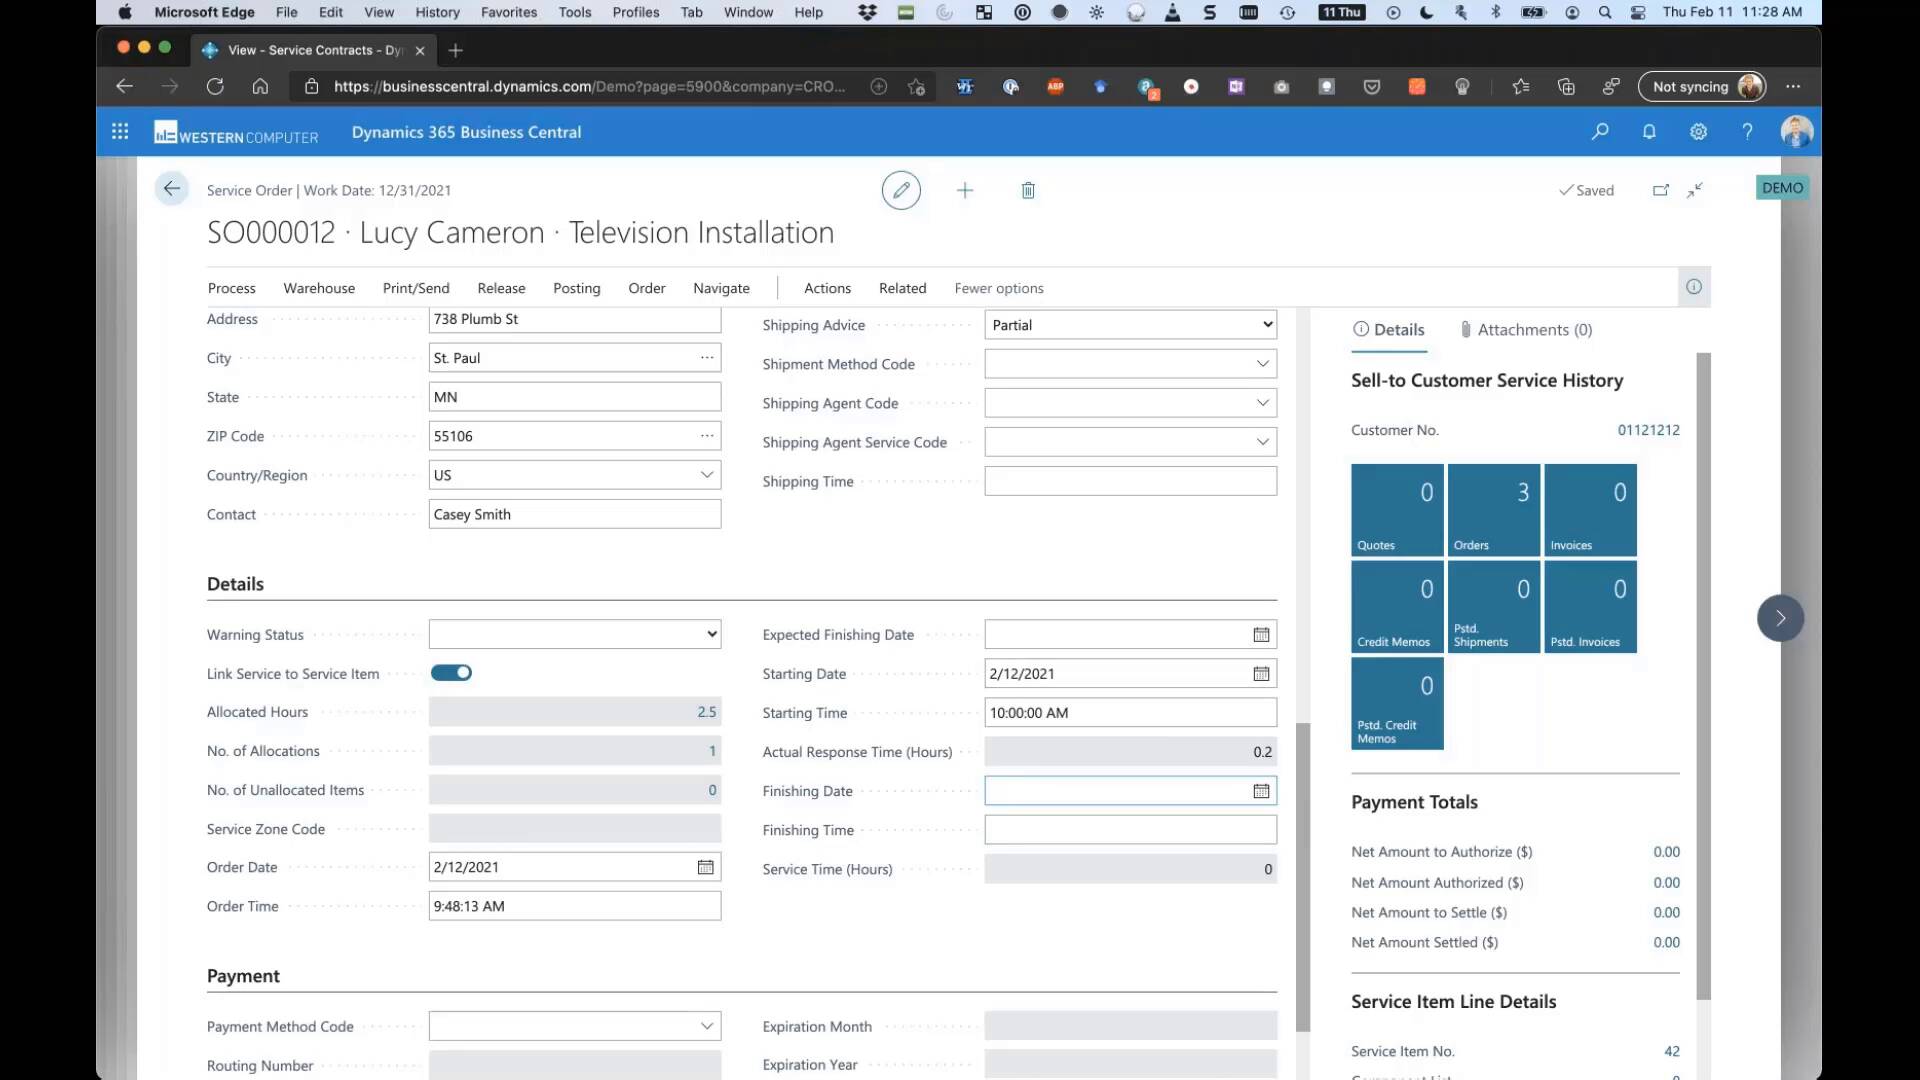This screenshot has height=1080, width=1920.
Task: Open Business Central search
Action: pos(1601,131)
